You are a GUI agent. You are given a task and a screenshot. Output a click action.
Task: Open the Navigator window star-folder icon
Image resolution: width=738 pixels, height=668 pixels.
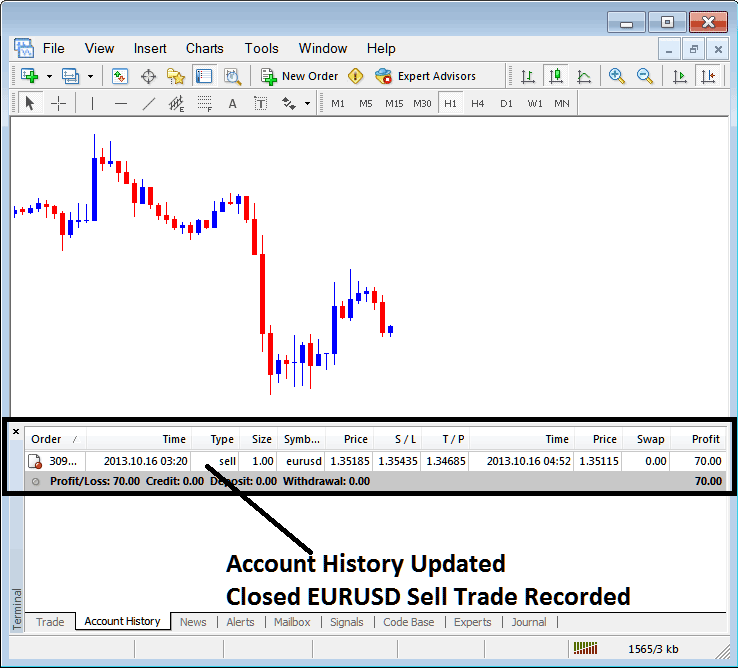tap(176, 76)
